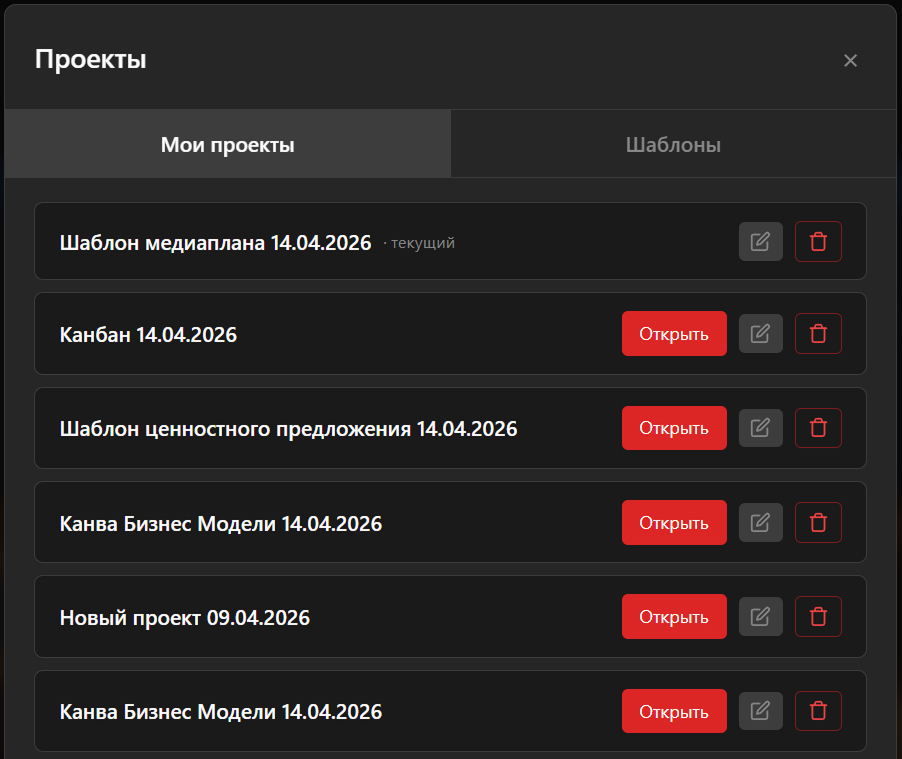
Task: Edit the Новый проект 09.04.2026 entry
Action: [x=760, y=617]
